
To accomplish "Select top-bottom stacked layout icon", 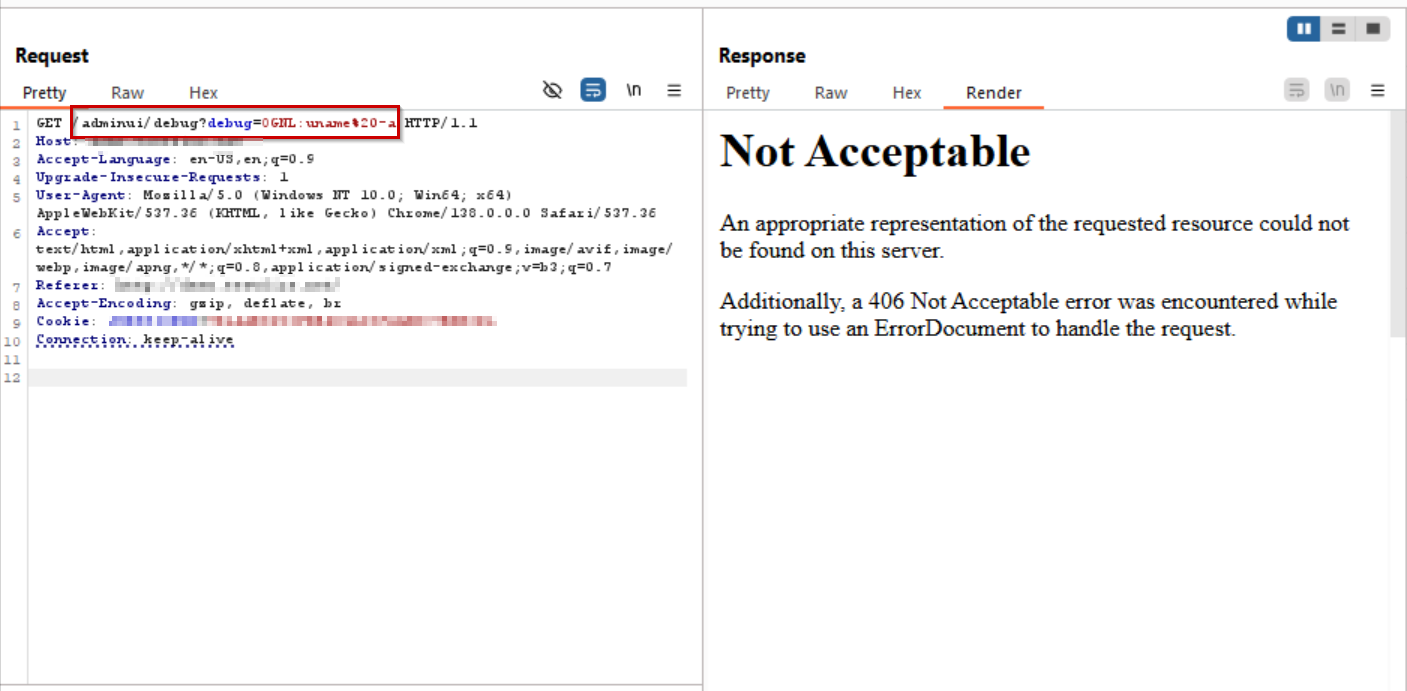I will pyautogui.click(x=1338, y=29).
